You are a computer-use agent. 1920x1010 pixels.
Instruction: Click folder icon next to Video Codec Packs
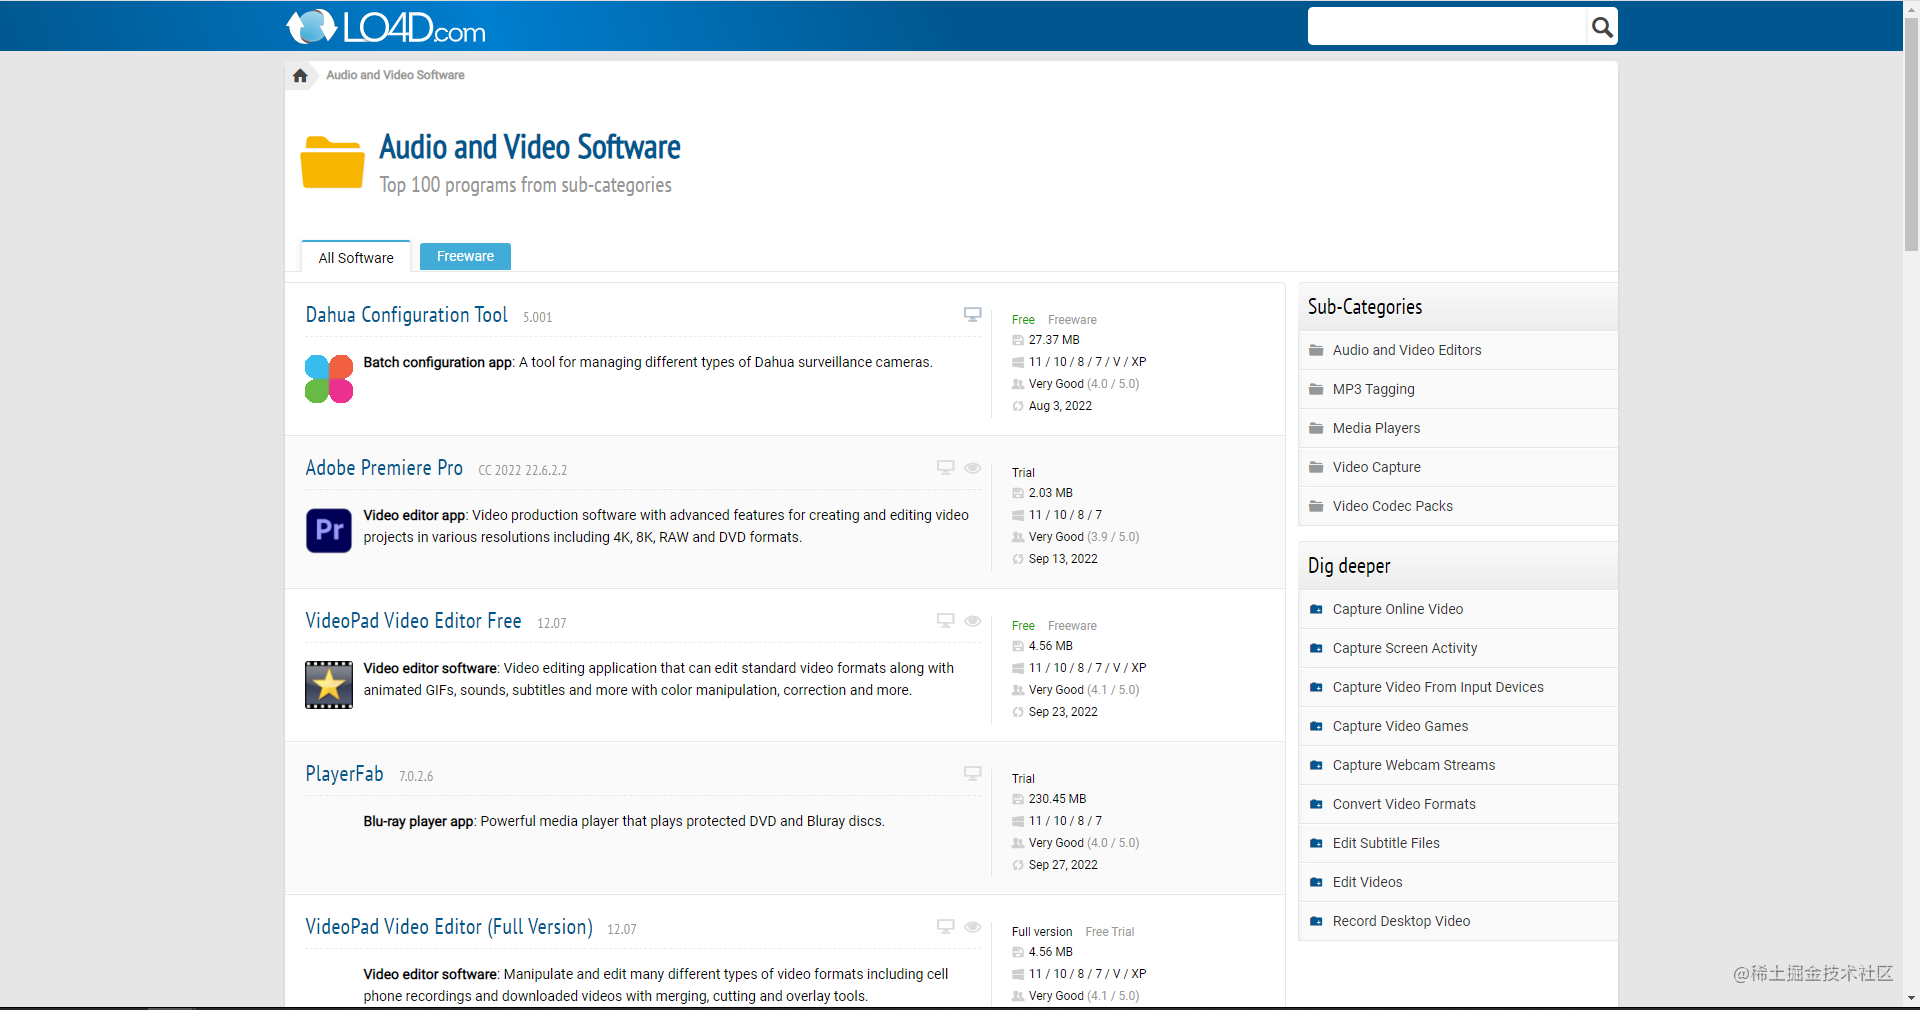pyautogui.click(x=1316, y=506)
